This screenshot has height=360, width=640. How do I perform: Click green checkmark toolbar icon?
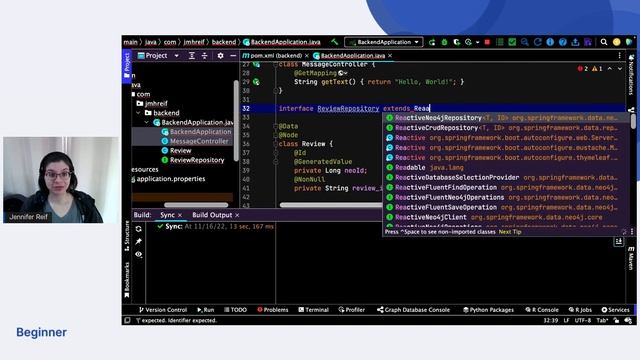click(512, 42)
